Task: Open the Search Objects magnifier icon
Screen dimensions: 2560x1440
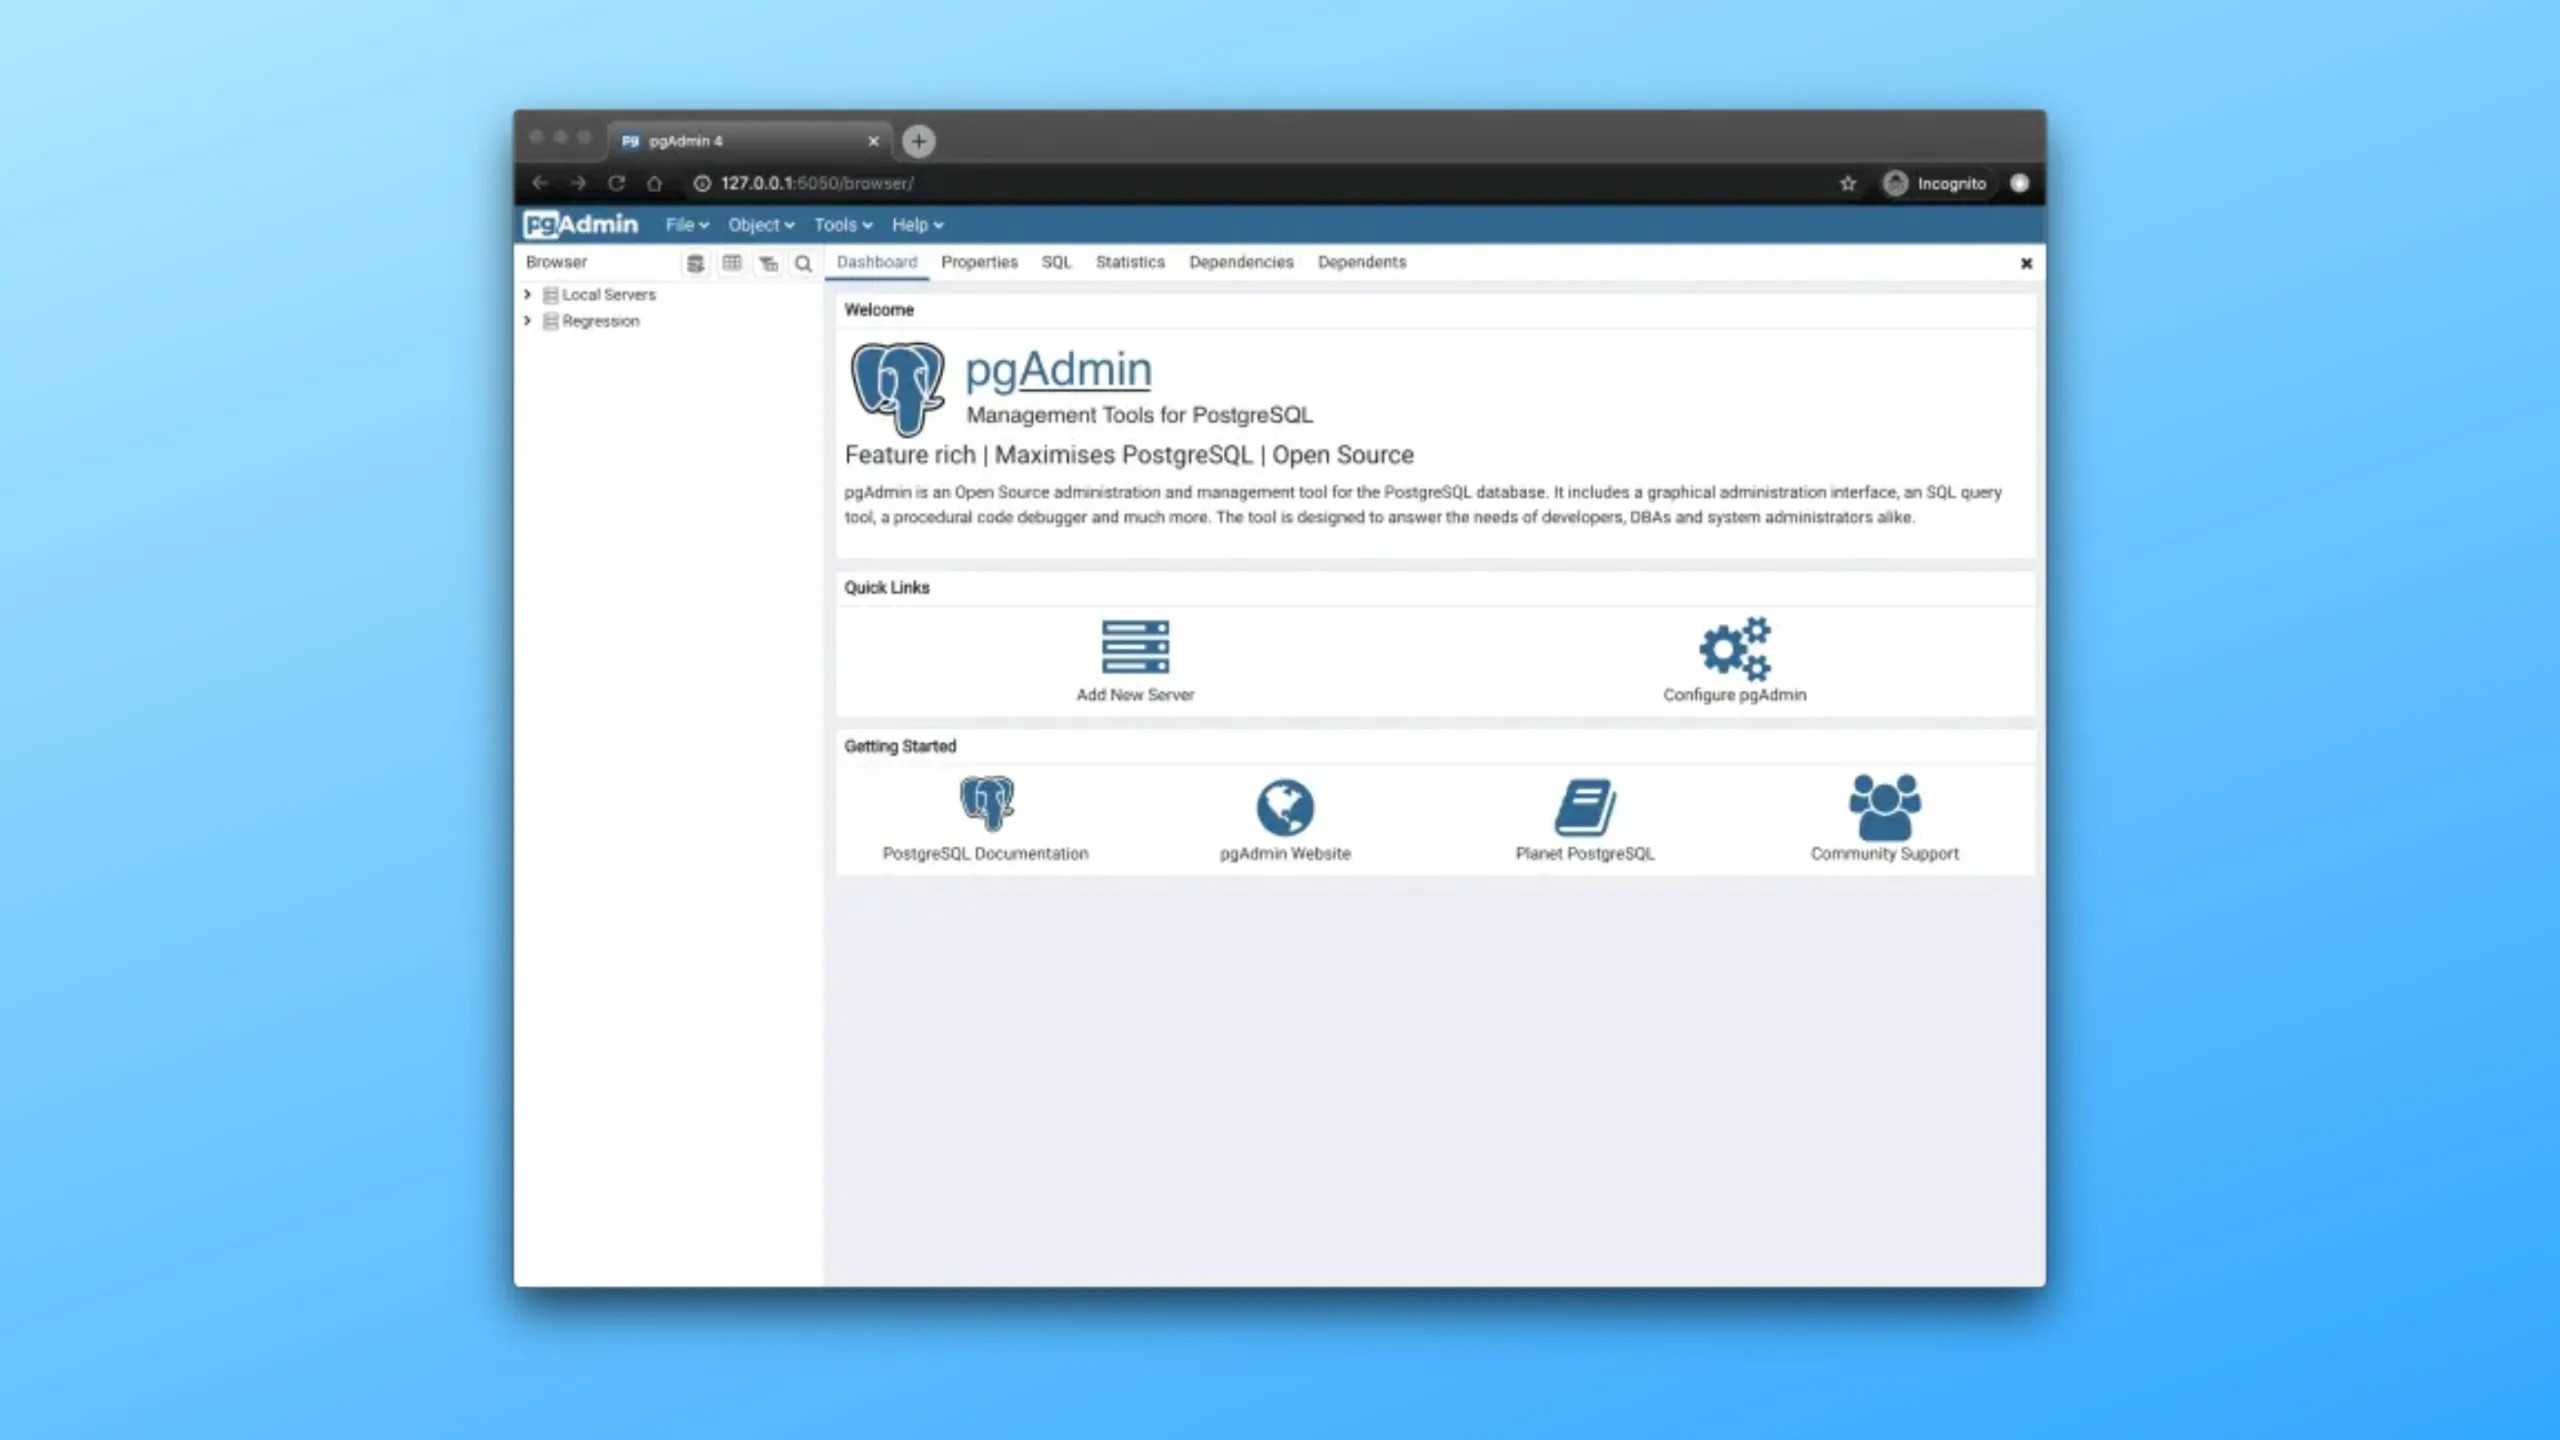Action: (x=803, y=263)
